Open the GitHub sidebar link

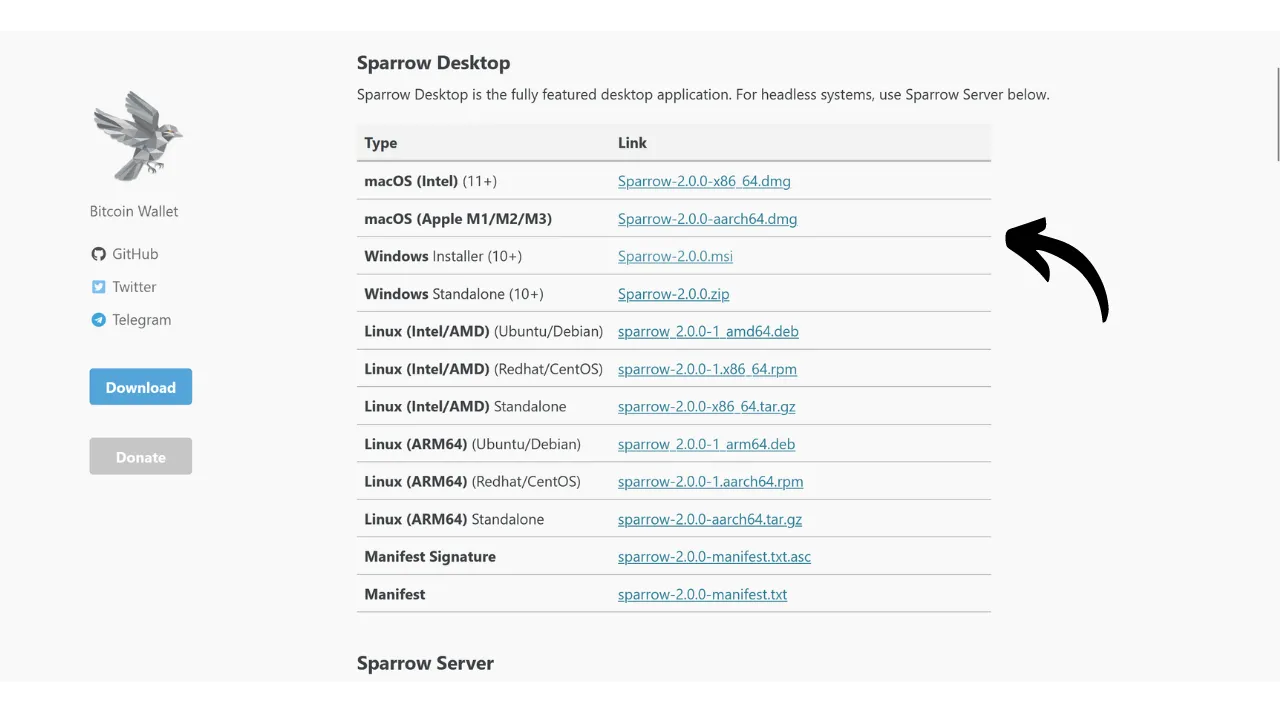pos(135,254)
